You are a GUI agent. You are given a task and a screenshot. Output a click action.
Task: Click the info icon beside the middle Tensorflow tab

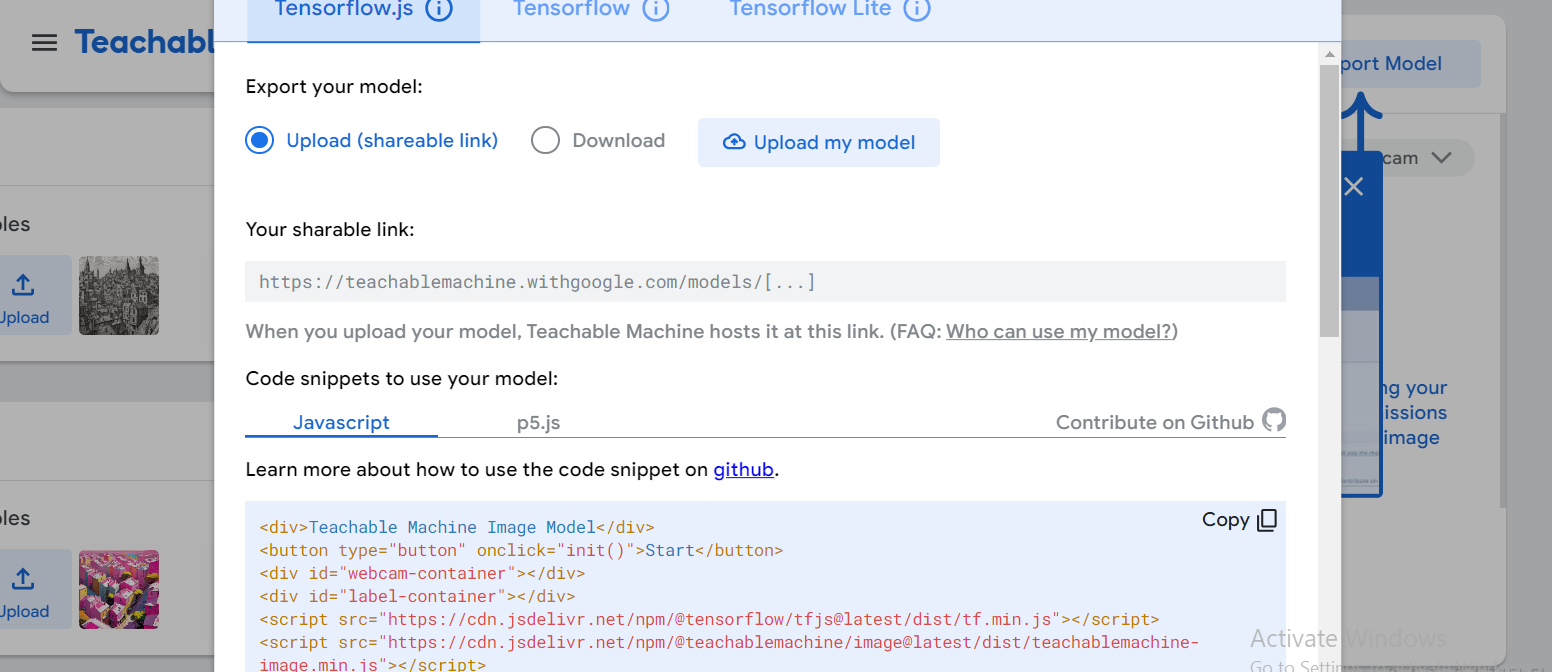point(655,10)
